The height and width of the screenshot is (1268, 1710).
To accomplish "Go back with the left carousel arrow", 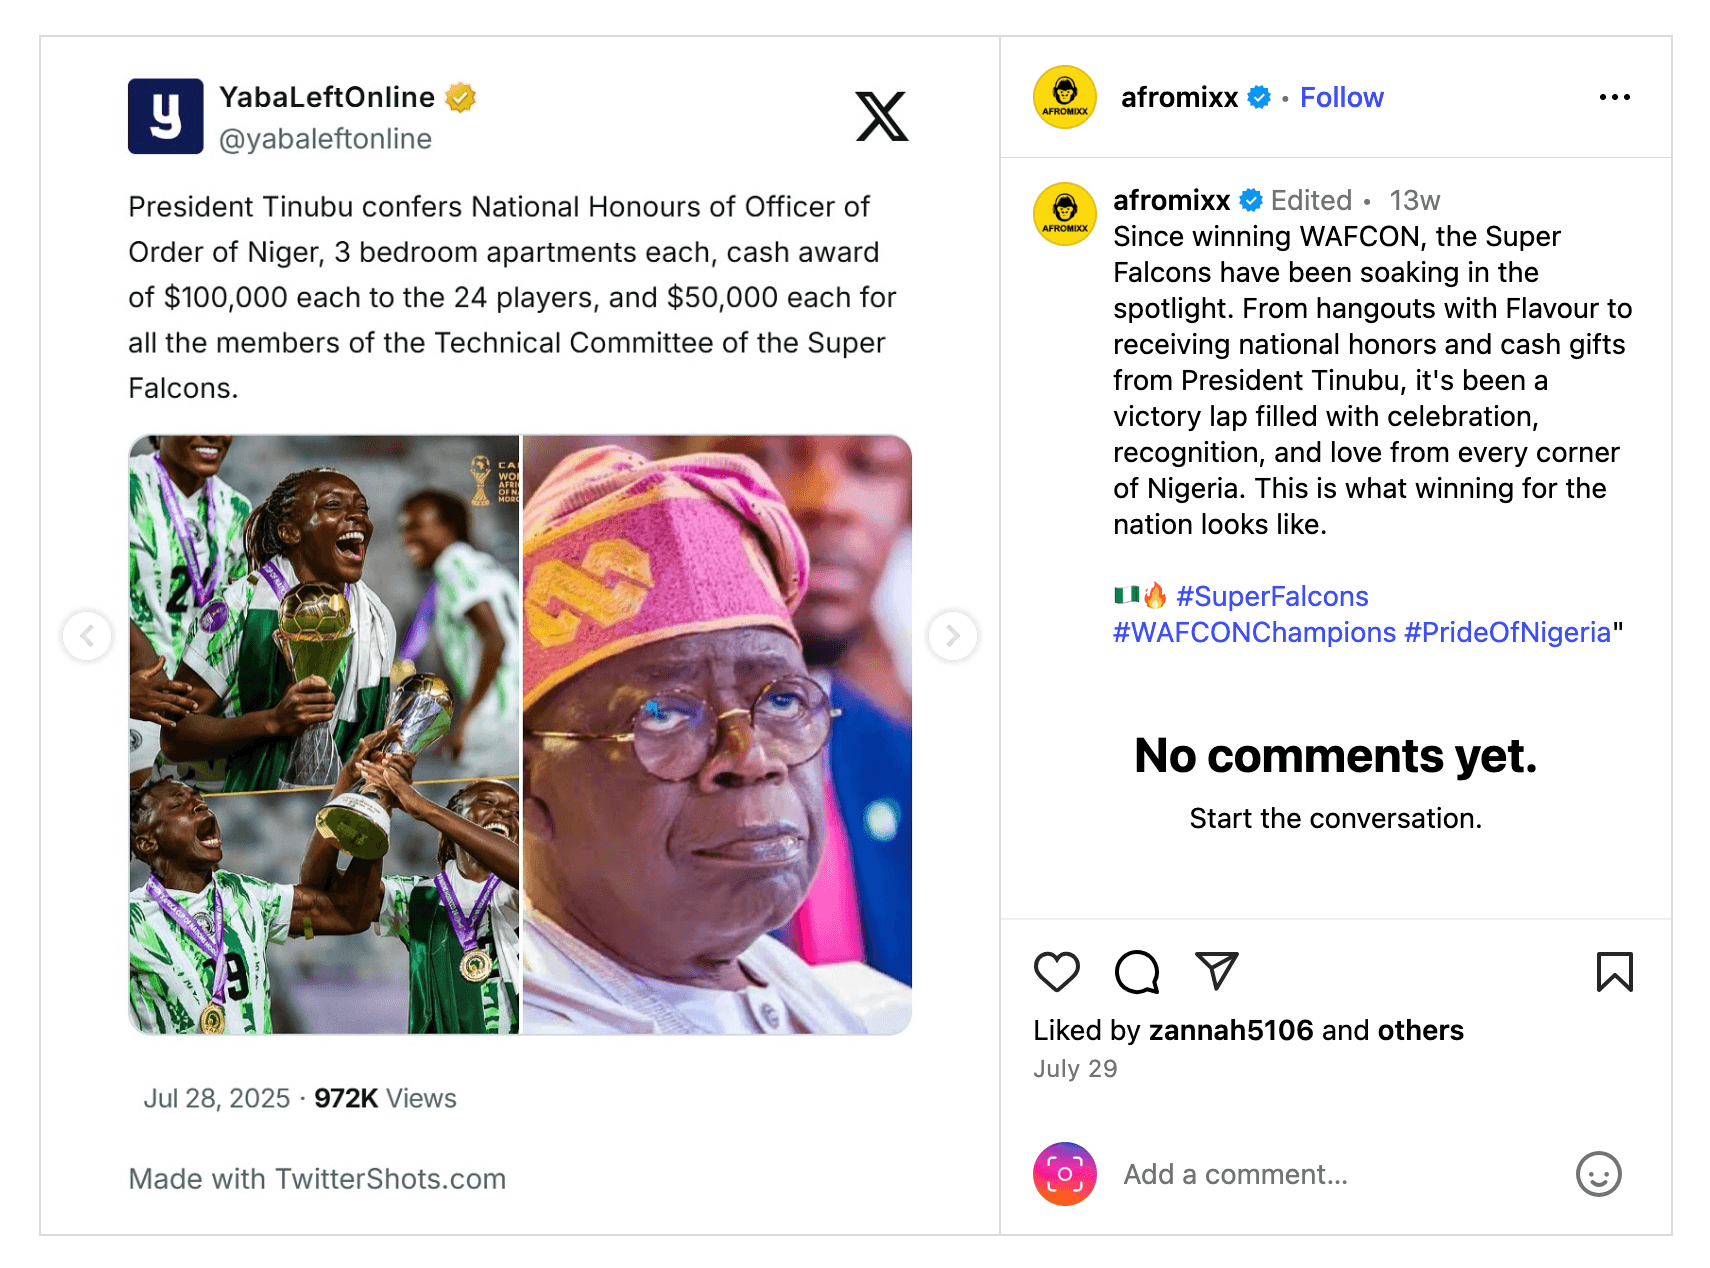I will (x=87, y=636).
